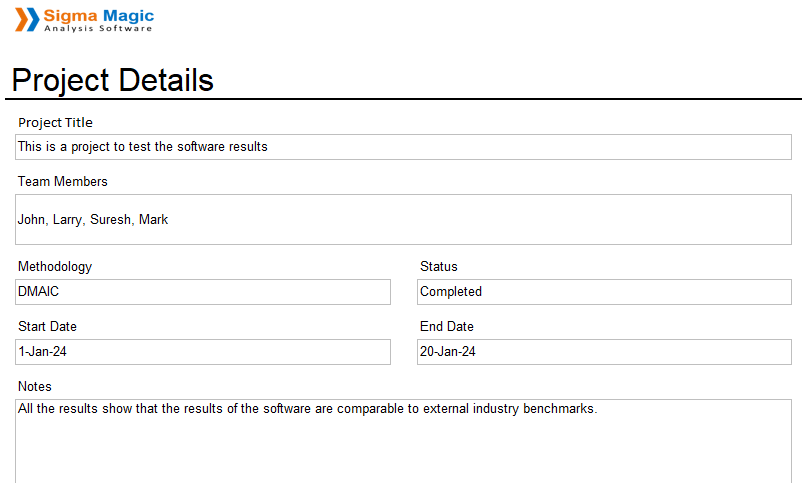Viewport: 807px width, 483px height.
Task: Click the Status label
Action: point(438,267)
